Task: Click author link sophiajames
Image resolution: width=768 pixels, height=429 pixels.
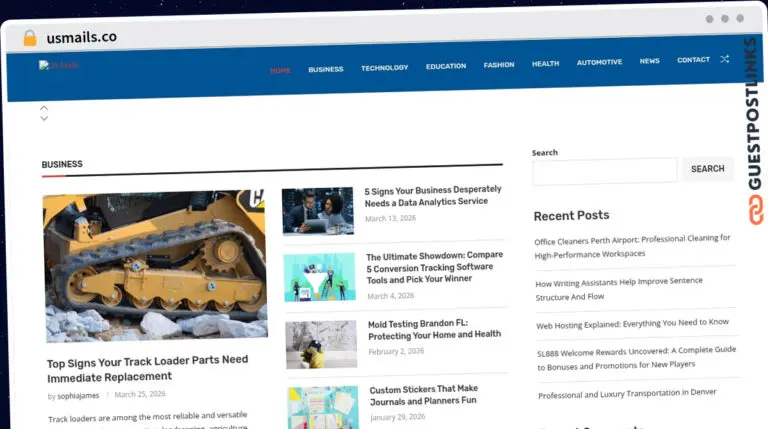Action: coord(78,396)
